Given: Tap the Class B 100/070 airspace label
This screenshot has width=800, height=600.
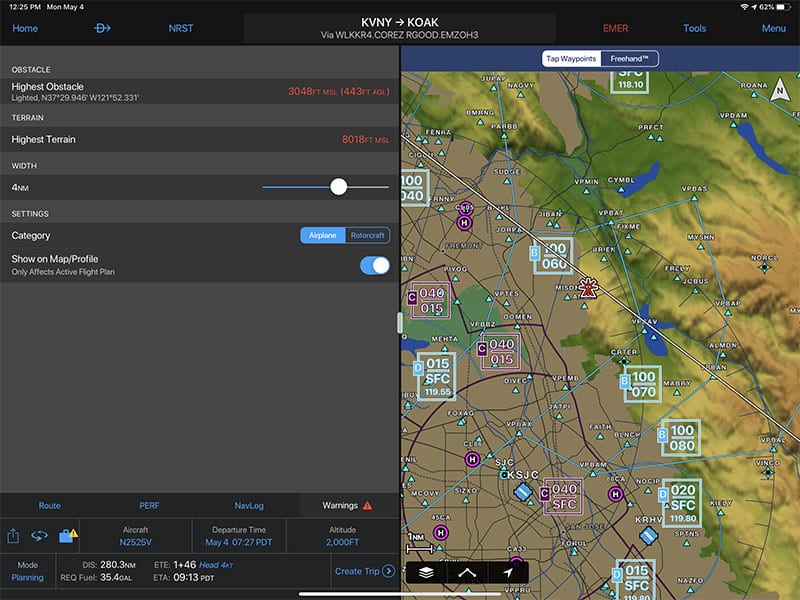Looking at the screenshot, I should pyautogui.click(x=641, y=384).
